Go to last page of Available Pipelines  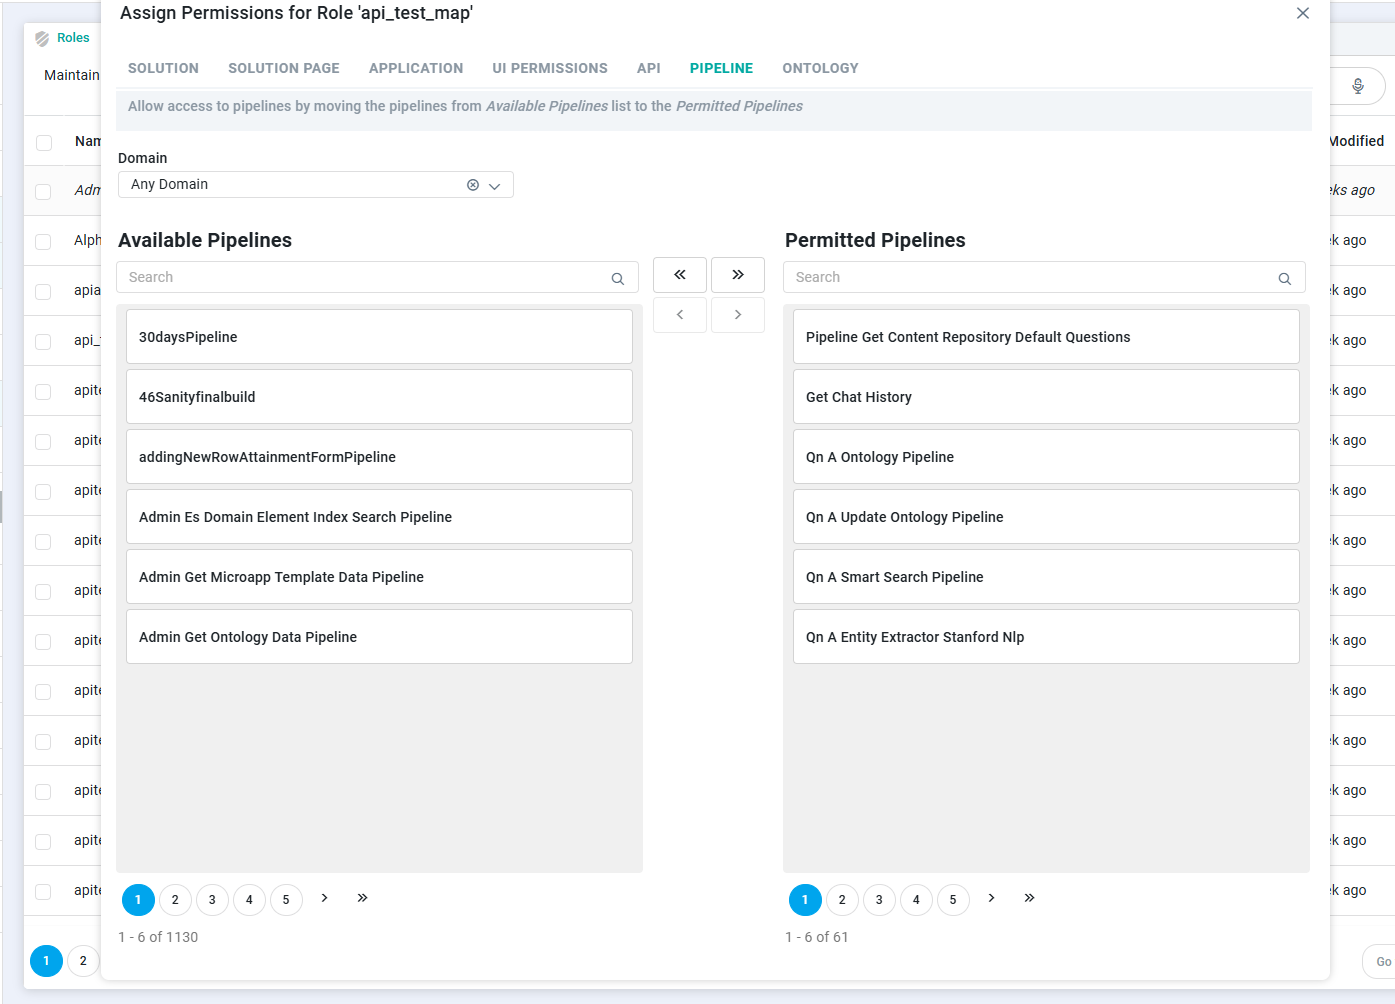tap(362, 898)
